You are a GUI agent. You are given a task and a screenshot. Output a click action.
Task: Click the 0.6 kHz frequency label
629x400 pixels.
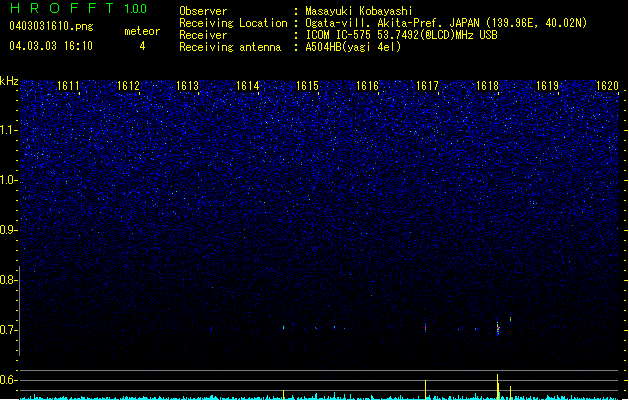(8, 380)
